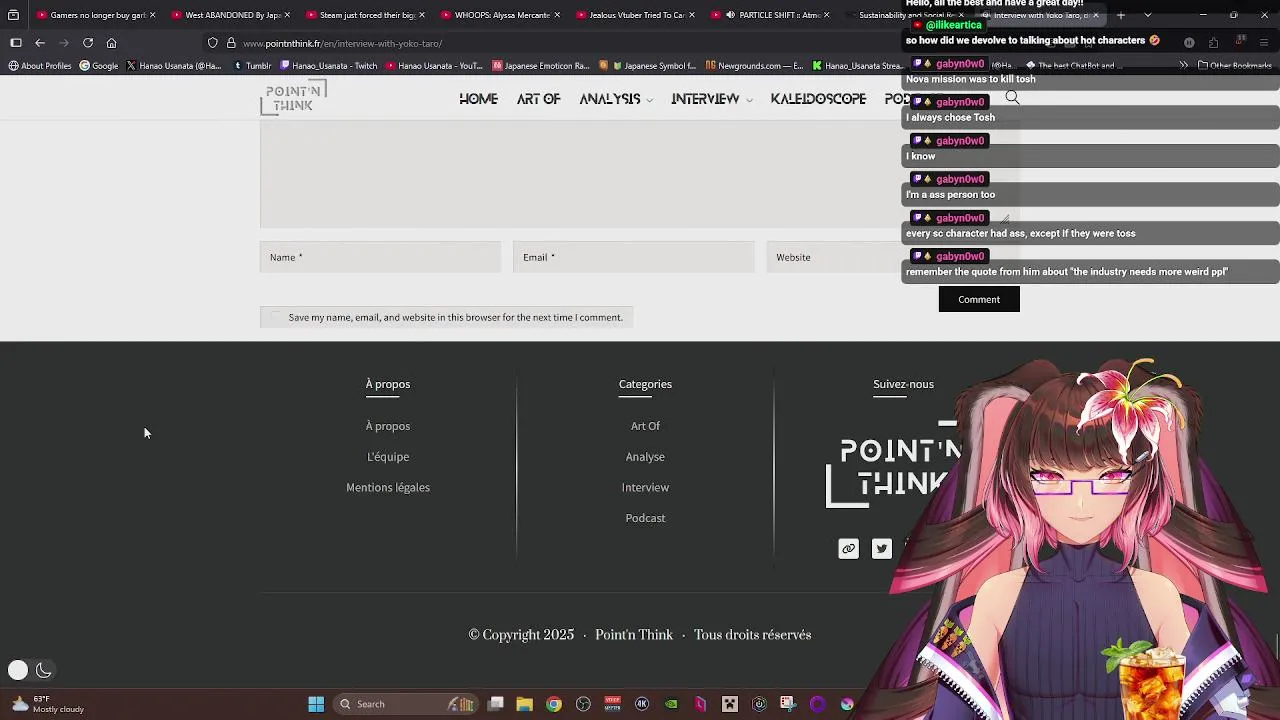Open OBS Studio from the taskbar
Screen dimensions: 1280x720
[583, 704]
